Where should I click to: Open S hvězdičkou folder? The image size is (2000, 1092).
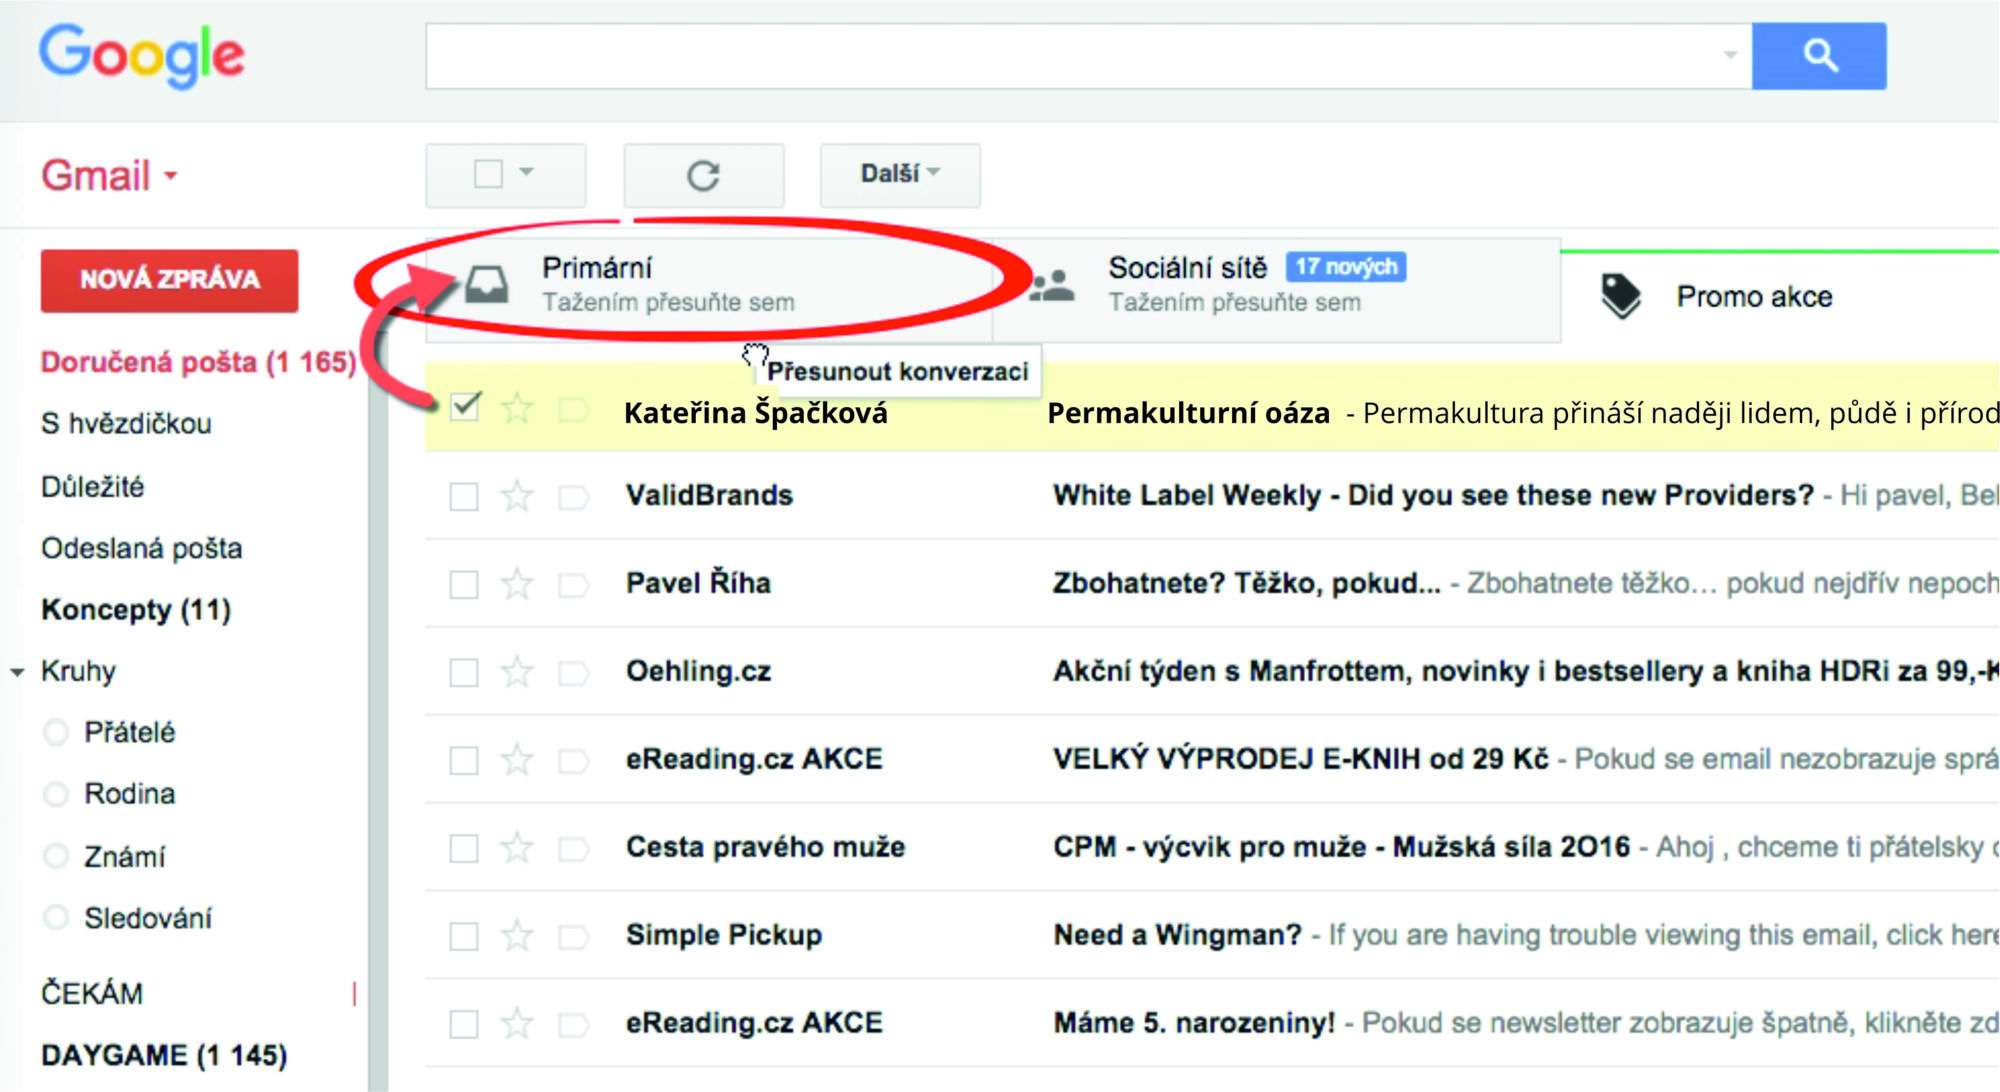point(126,424)
